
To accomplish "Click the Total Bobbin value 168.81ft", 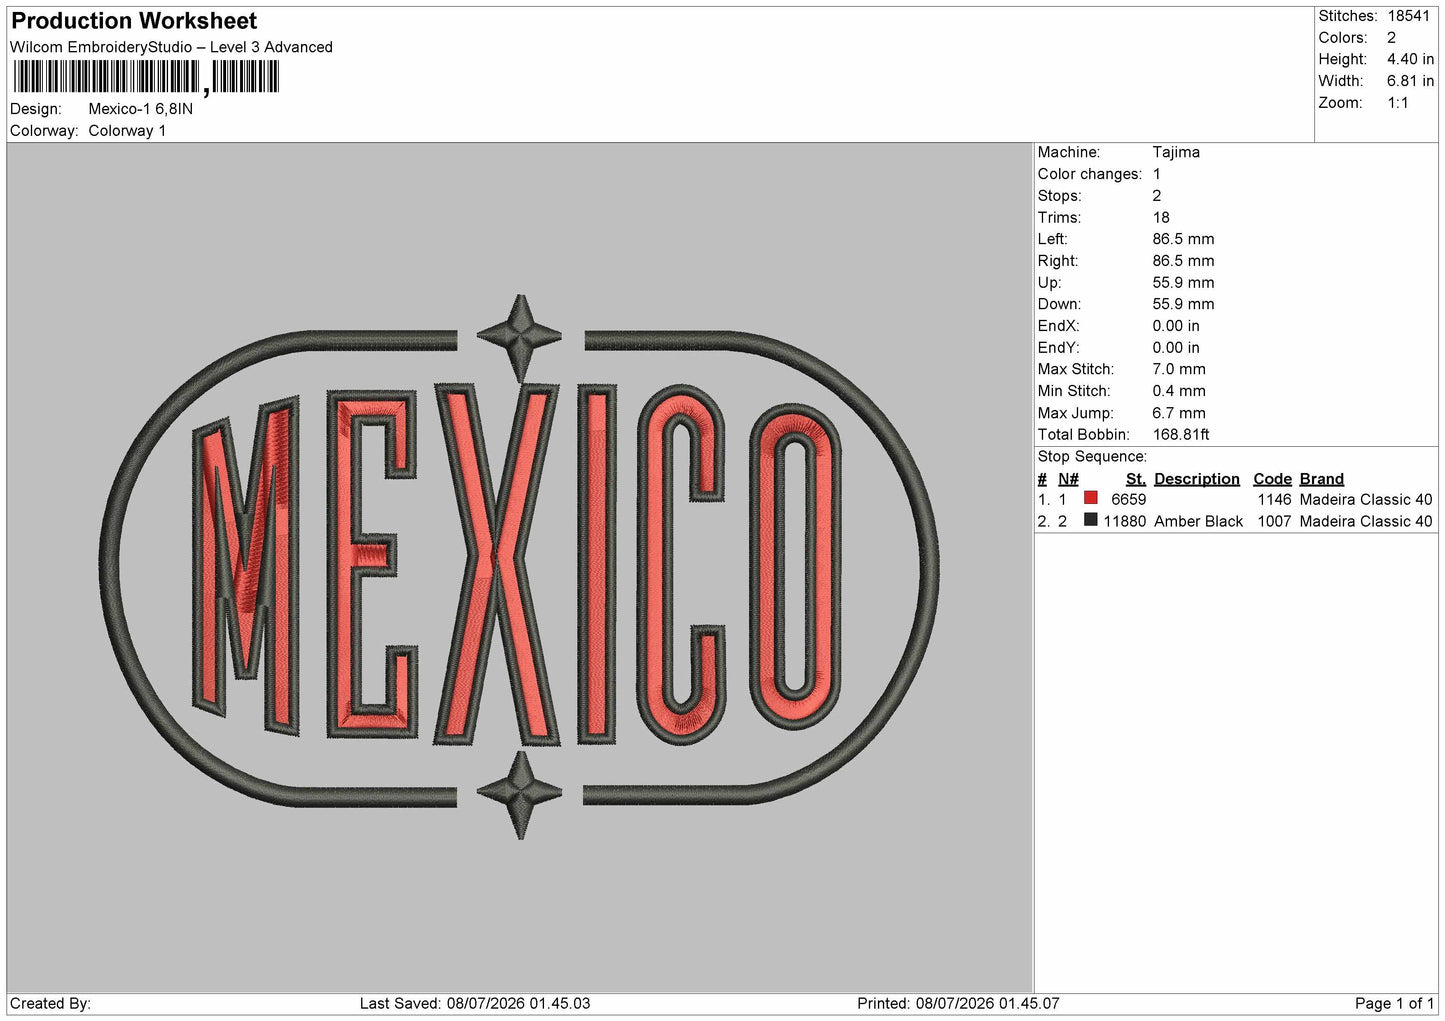I will pyautogui.click(x=1181, y=435).
